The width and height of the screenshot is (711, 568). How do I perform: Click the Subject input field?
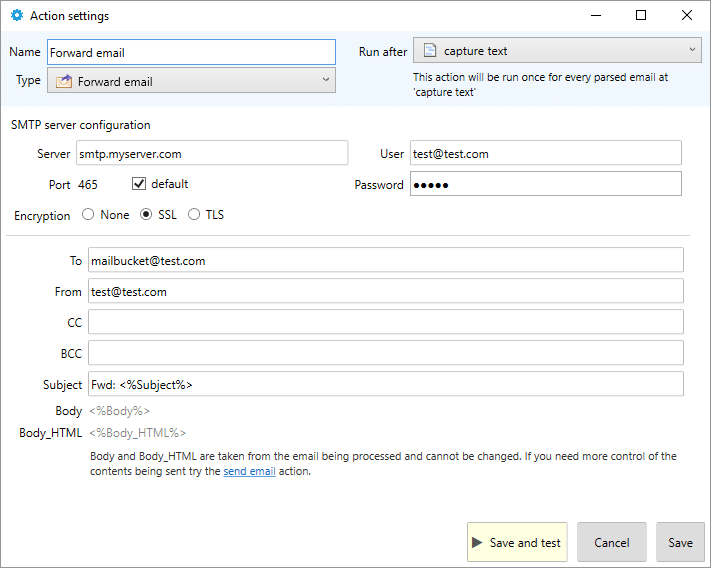(x=386, y=384)
